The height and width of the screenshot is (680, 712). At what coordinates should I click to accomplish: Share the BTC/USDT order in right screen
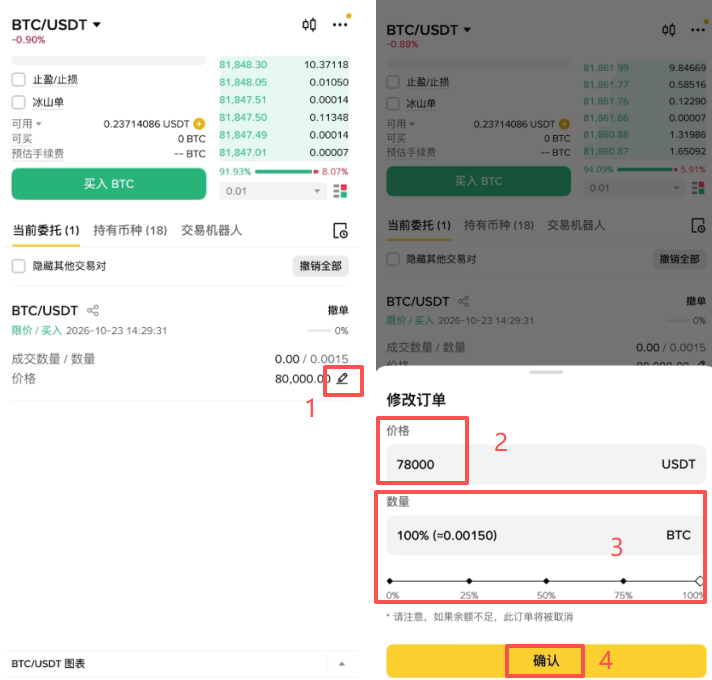464,301
